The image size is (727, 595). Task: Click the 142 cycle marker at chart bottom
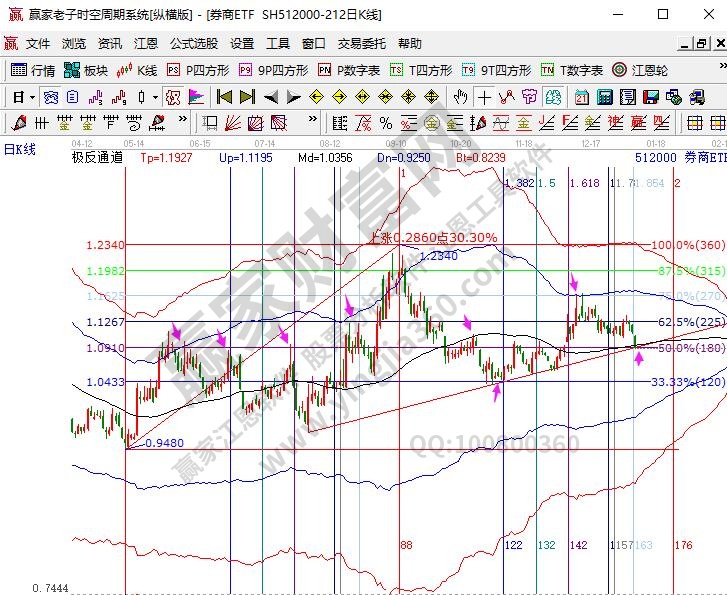pyautogui.click(x=578, y=545)
